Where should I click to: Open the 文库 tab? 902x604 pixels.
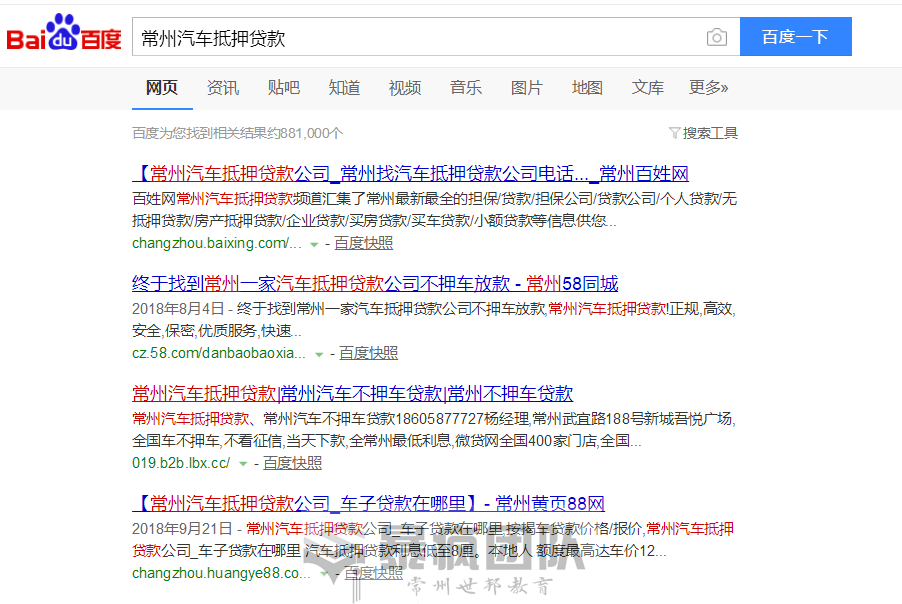[648, 87]
